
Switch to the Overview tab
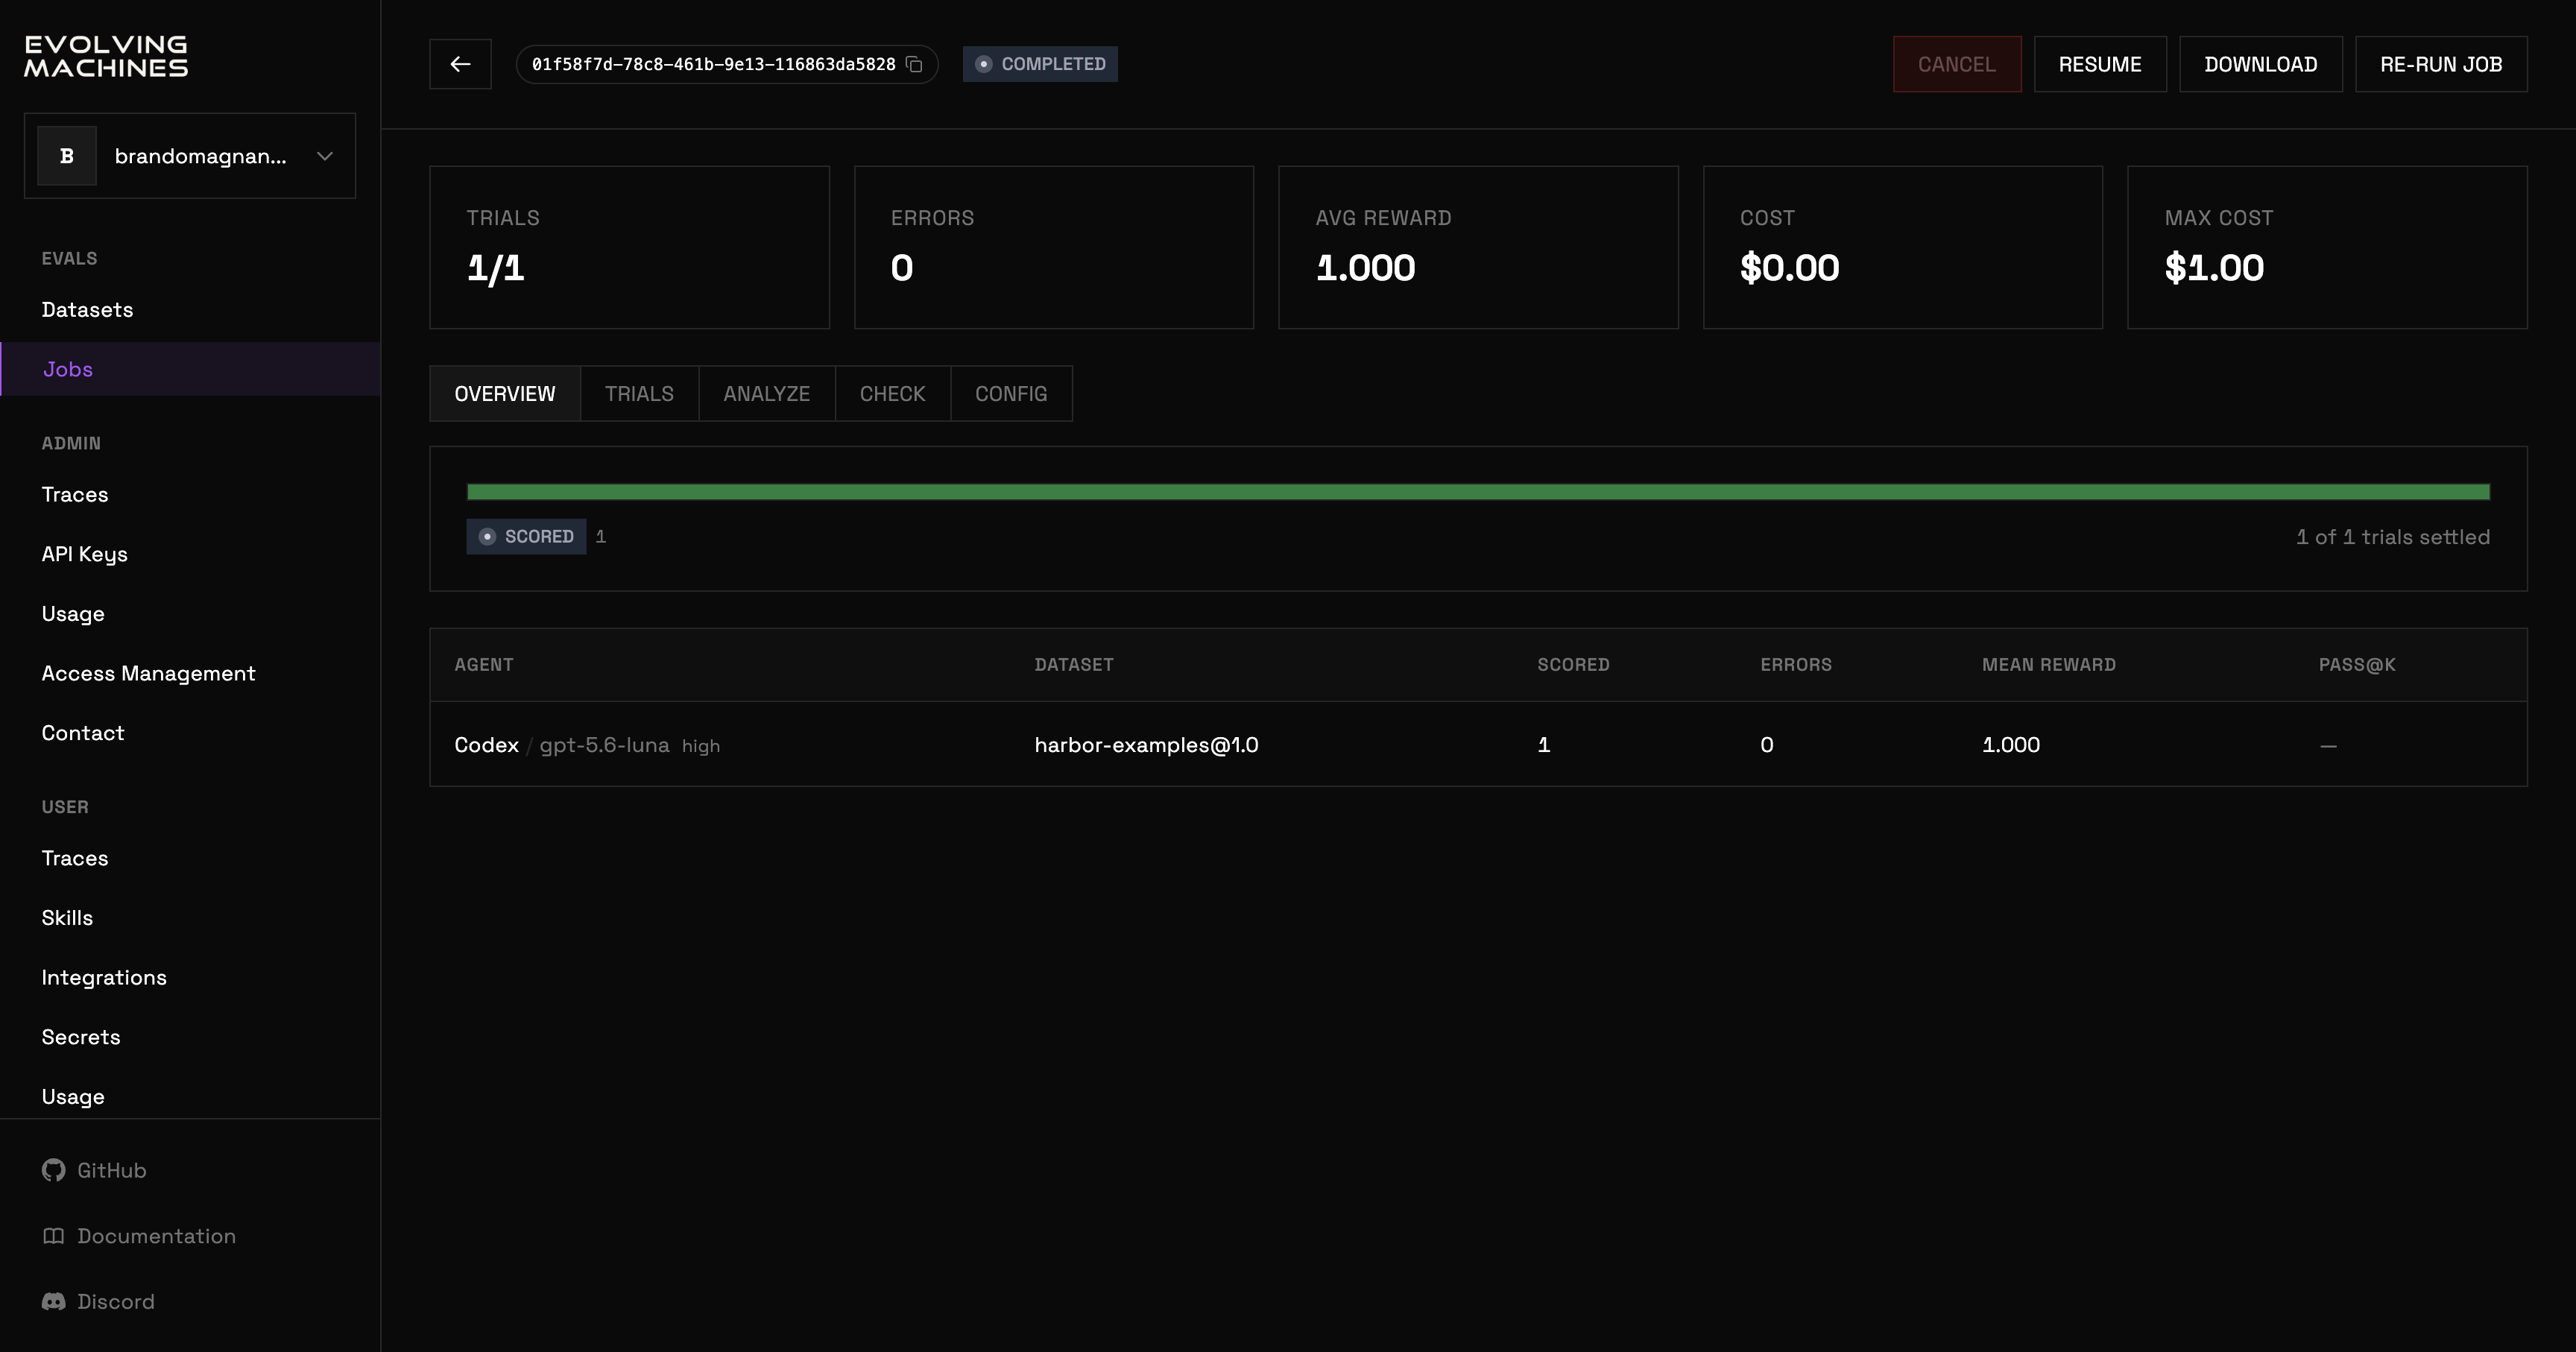click(x=505, y=394)
